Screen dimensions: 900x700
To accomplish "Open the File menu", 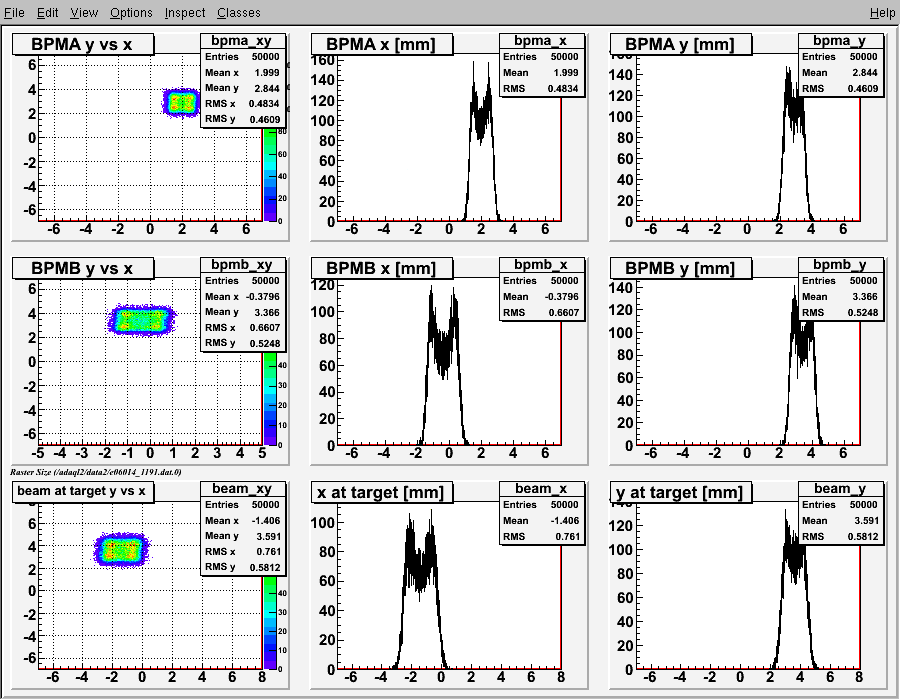I will [x=14, y=13].
